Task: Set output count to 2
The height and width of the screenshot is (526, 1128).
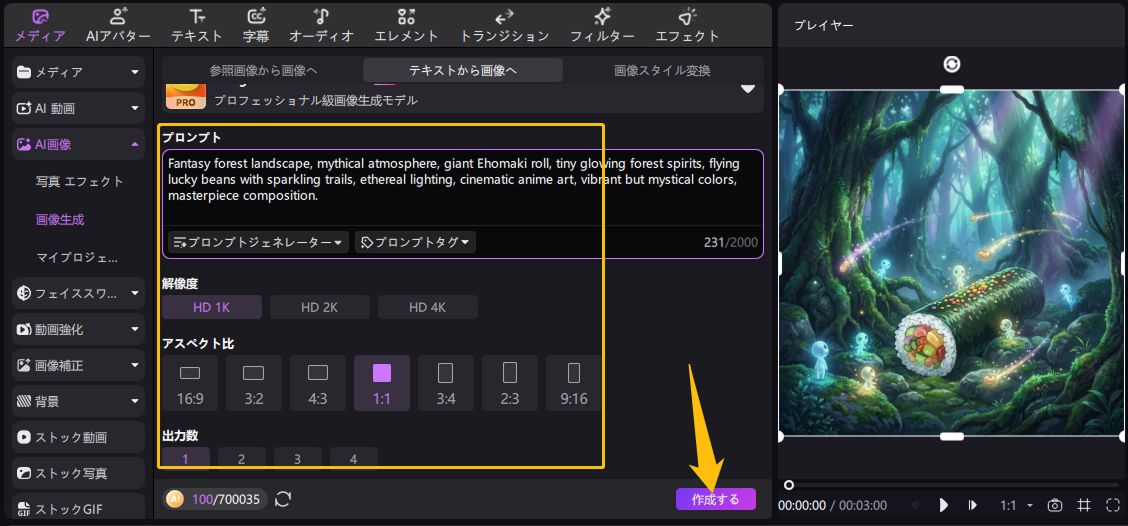Action: coord(242,458)
